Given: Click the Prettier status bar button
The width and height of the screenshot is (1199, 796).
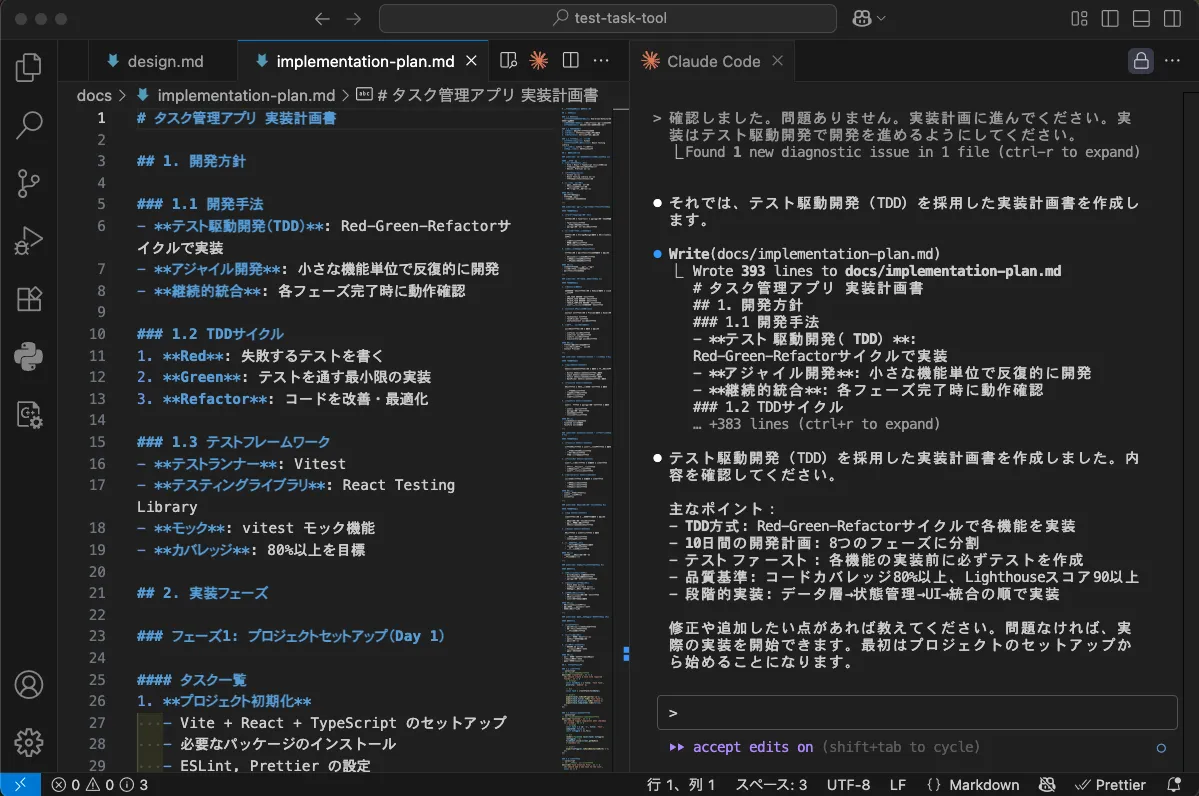Looking at the screenshot, I should [1109, 785].
